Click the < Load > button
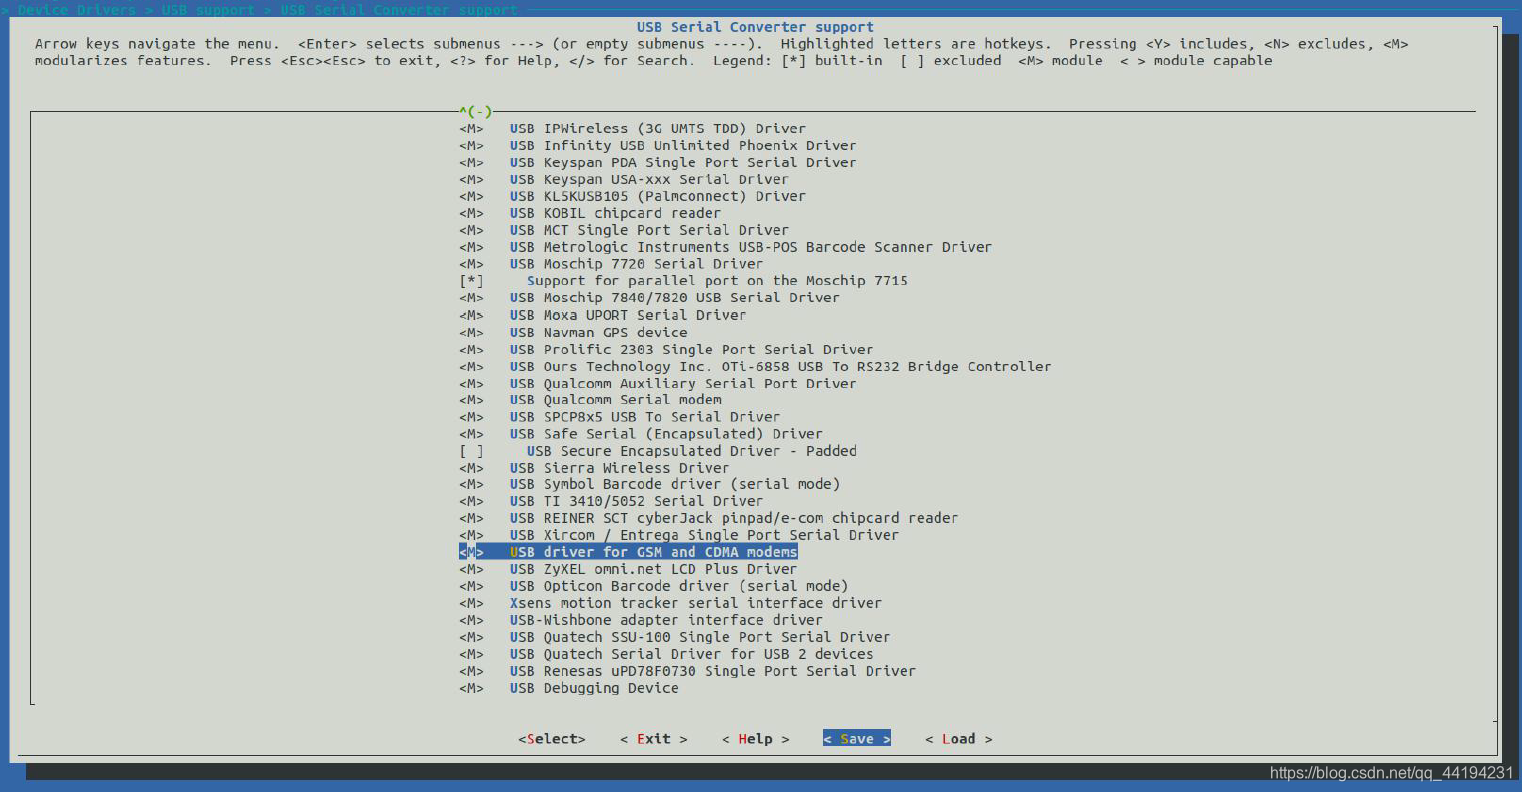1522x792 pixels. click(958, 739)
